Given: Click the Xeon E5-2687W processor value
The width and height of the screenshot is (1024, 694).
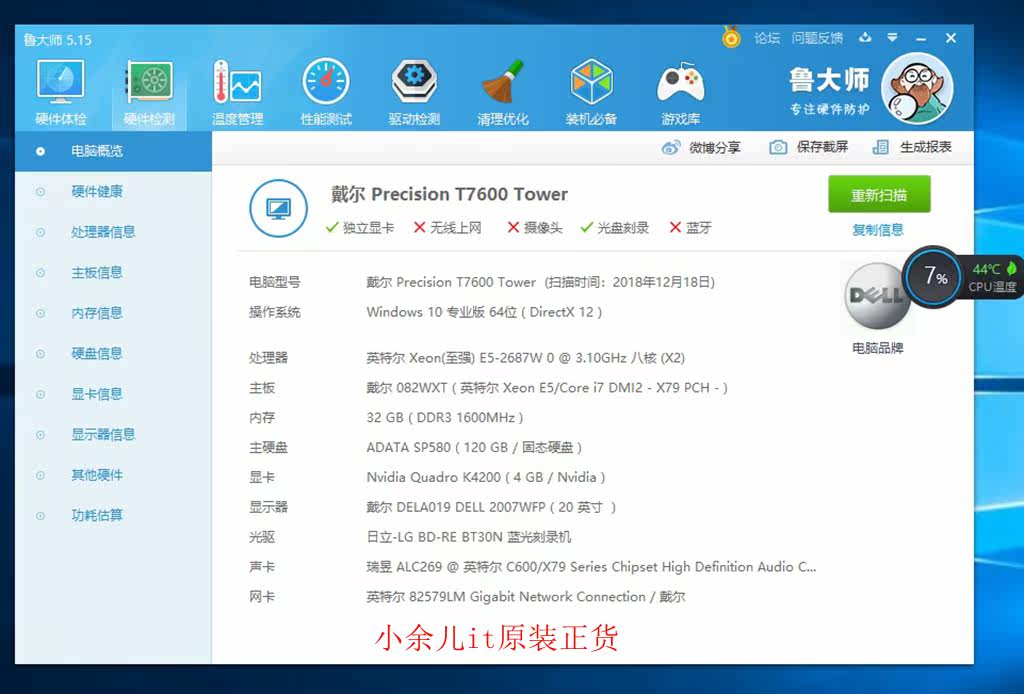Looking at the screenshot, I should click(526, 358).
